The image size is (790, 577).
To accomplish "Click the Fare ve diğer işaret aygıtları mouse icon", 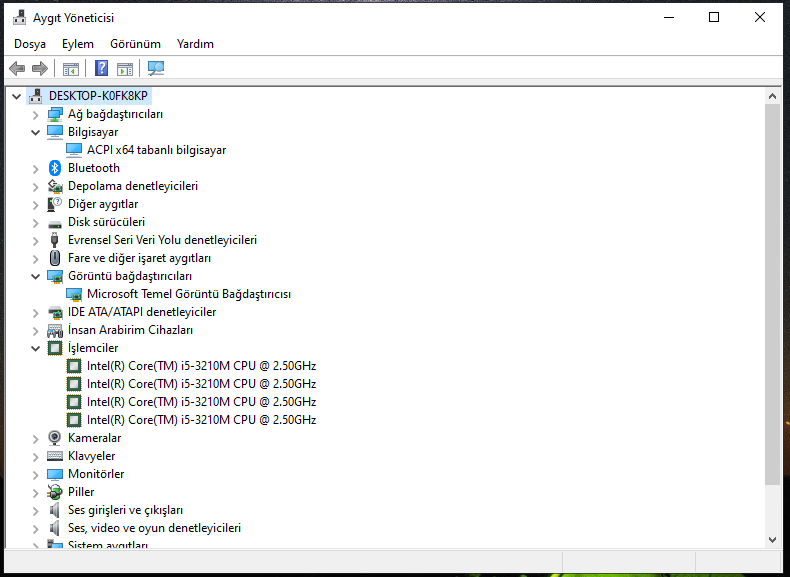I will point(54,258).
